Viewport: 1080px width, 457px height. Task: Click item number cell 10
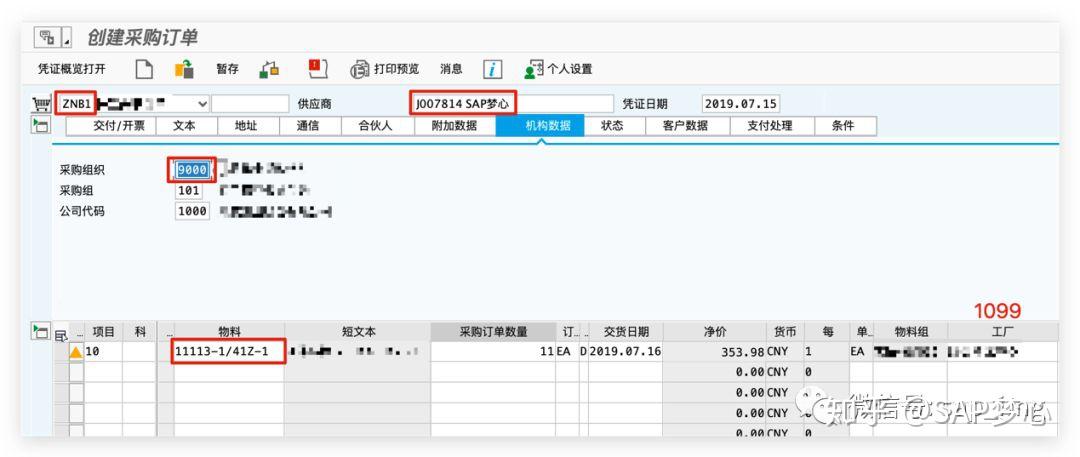click(104, 352)
